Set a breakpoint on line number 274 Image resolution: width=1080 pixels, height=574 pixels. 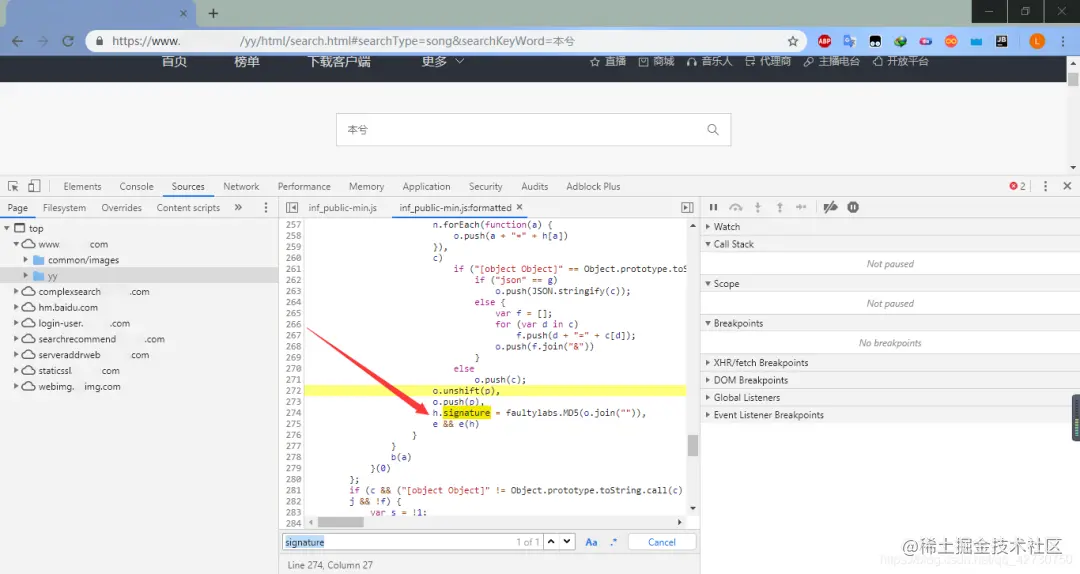point(293,413)
